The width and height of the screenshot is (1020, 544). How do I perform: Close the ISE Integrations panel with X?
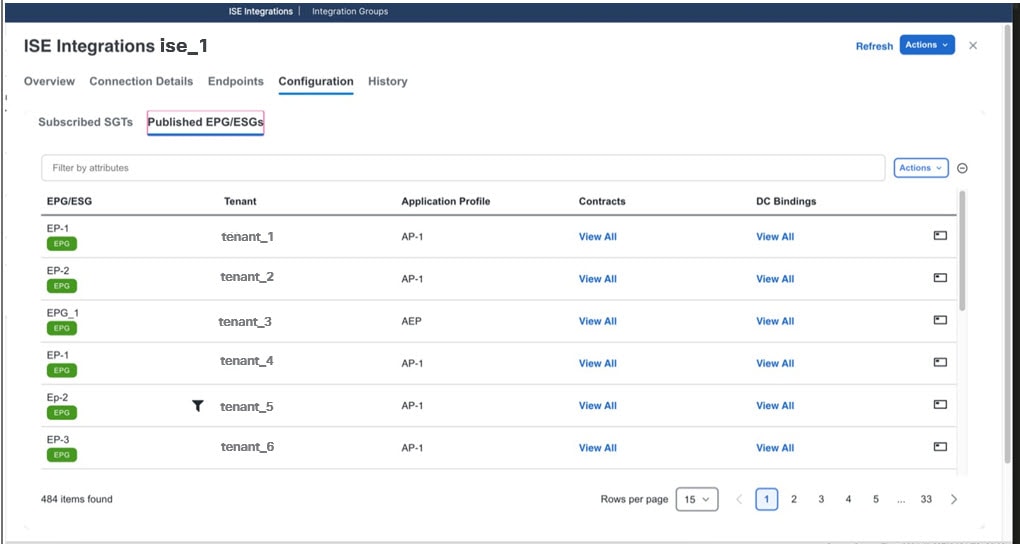(x=973, y=46)
